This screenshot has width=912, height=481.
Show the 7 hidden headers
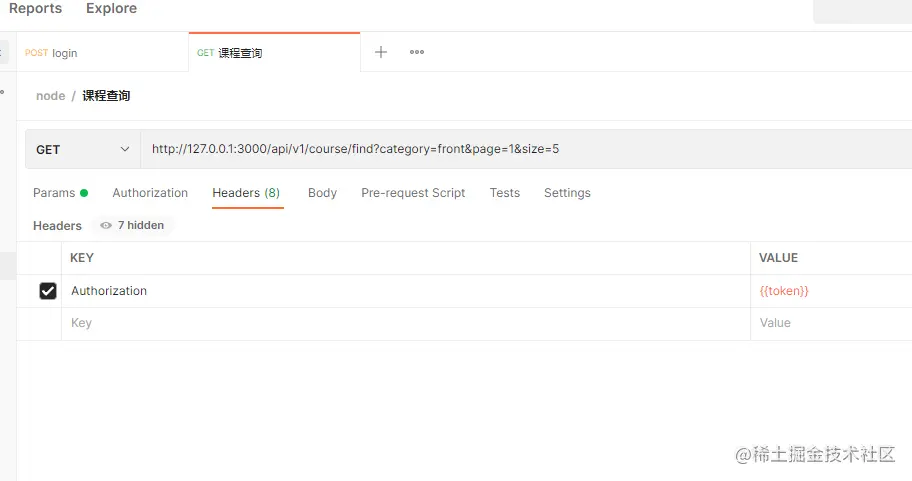click(132, 225)
